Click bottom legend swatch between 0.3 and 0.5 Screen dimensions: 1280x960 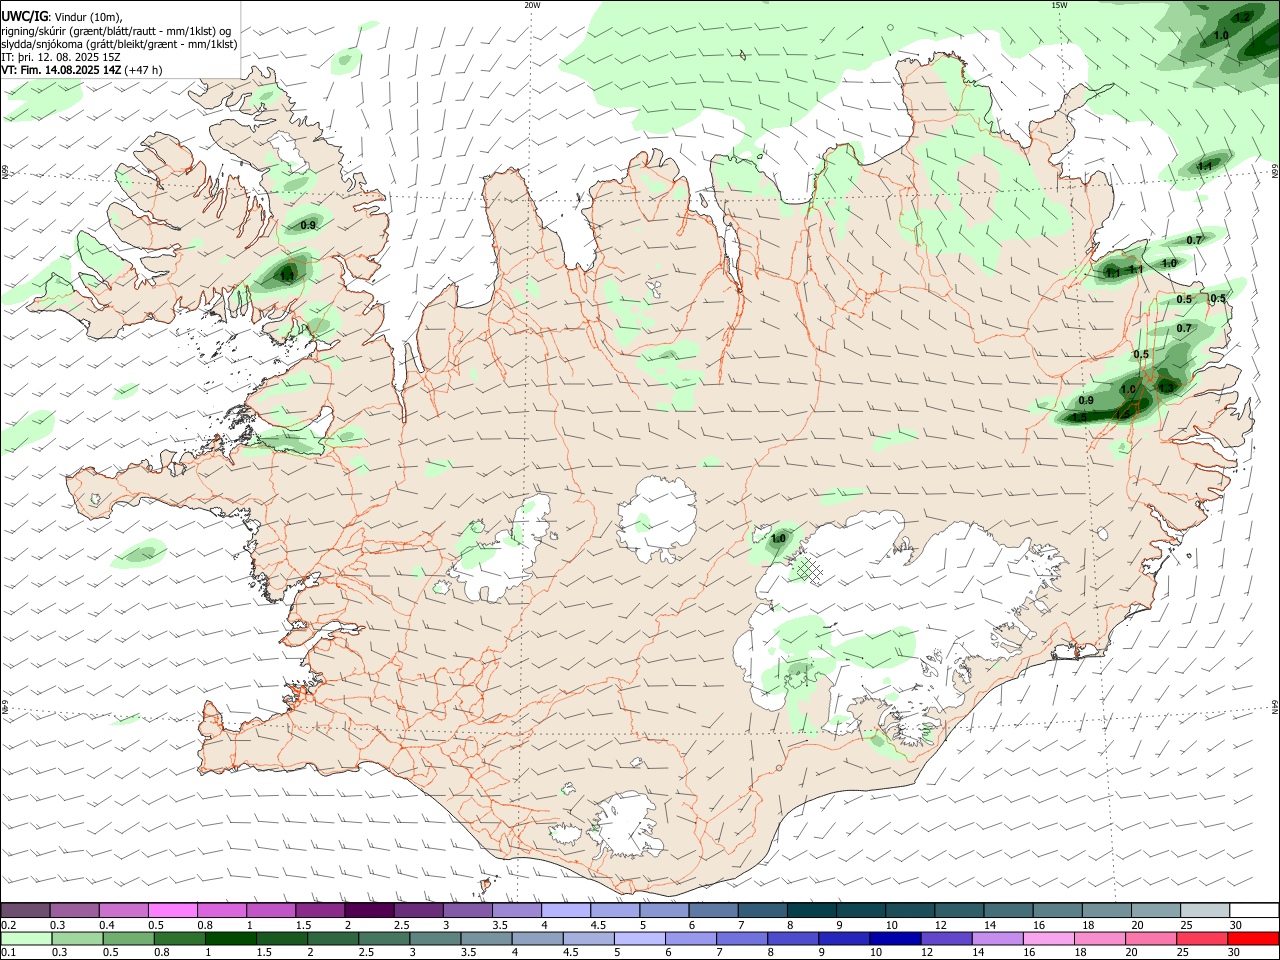pyautogui.click(x=77, y=938)
